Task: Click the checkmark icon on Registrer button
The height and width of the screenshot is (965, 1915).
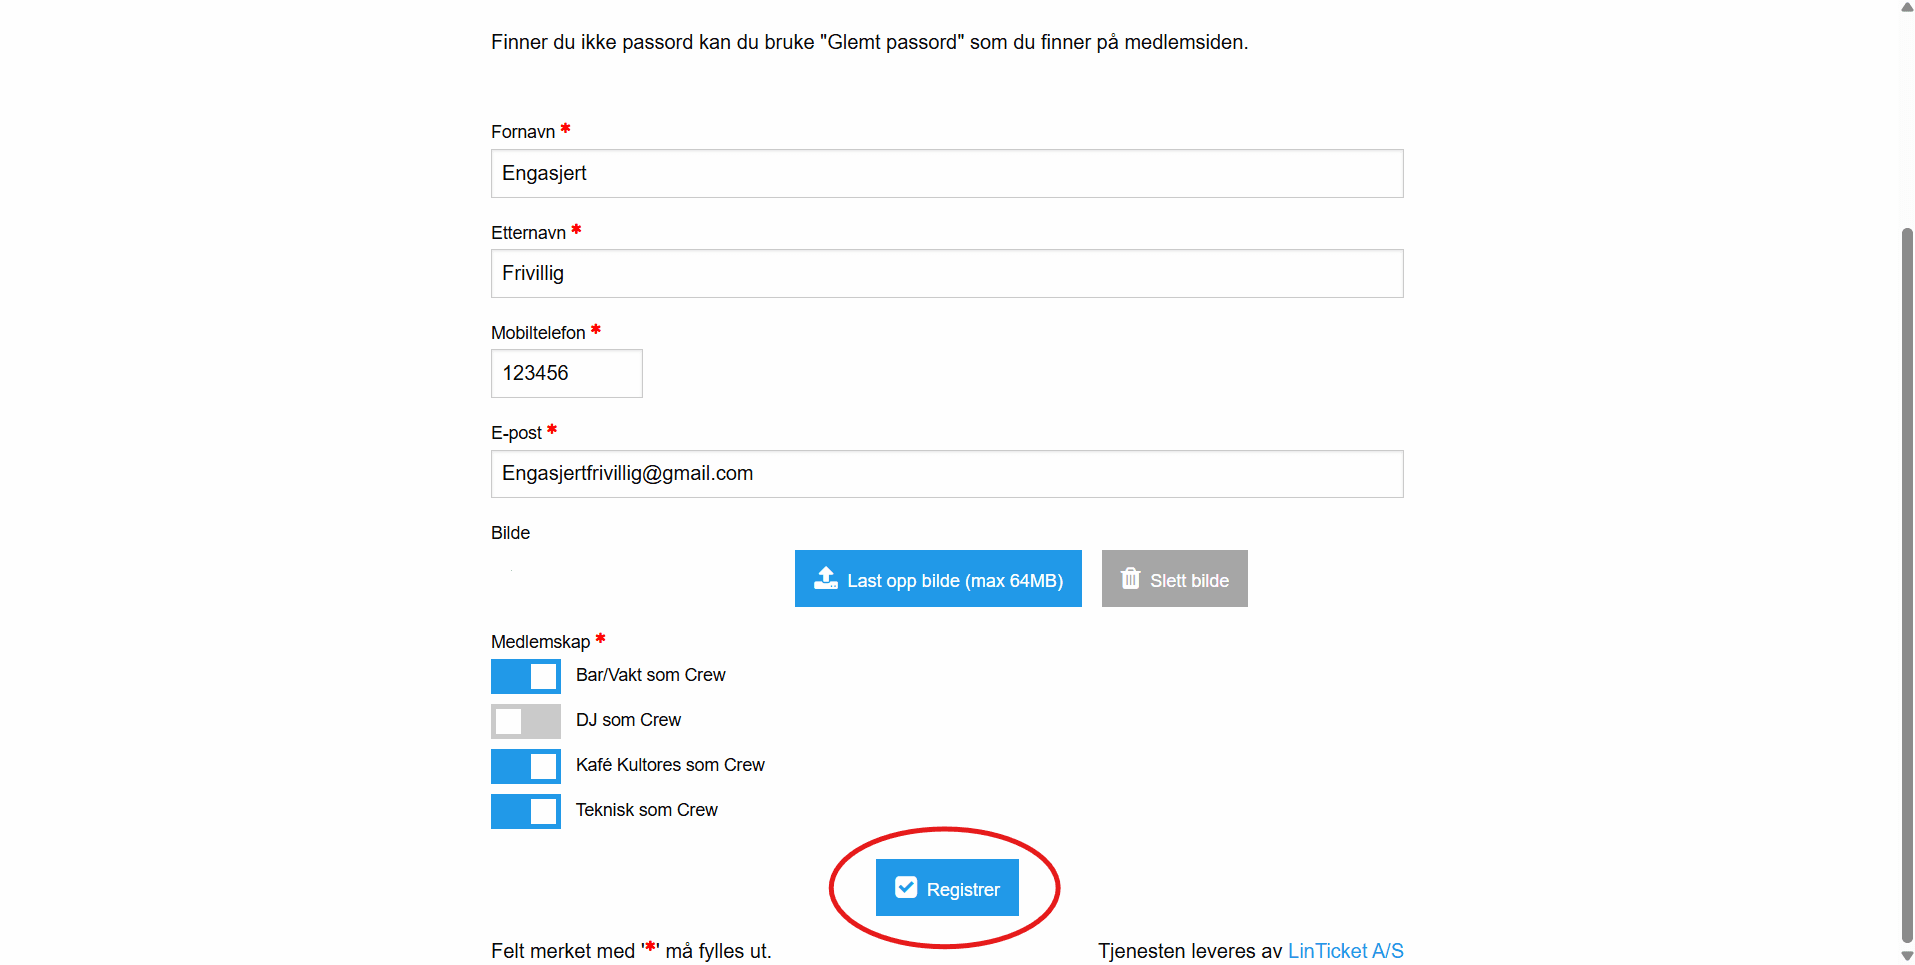Action: coord(906,888)
